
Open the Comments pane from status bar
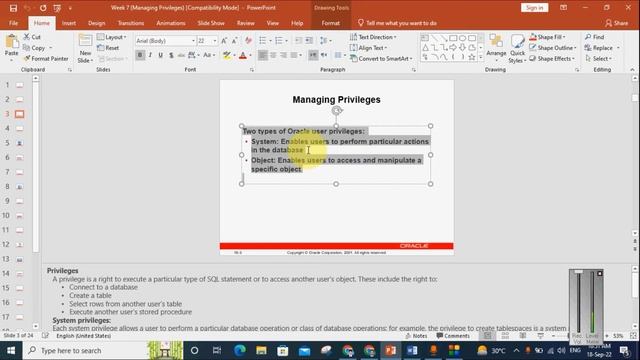(x=453, y=336)
